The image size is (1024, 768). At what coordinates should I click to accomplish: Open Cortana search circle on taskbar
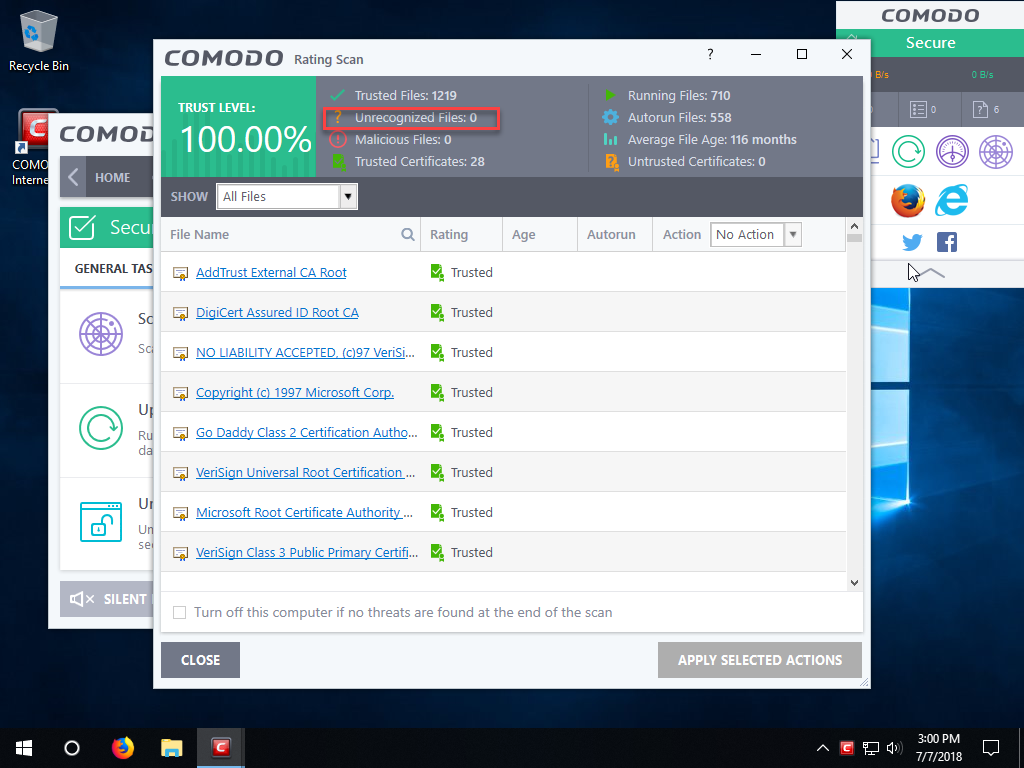(72, 748)
